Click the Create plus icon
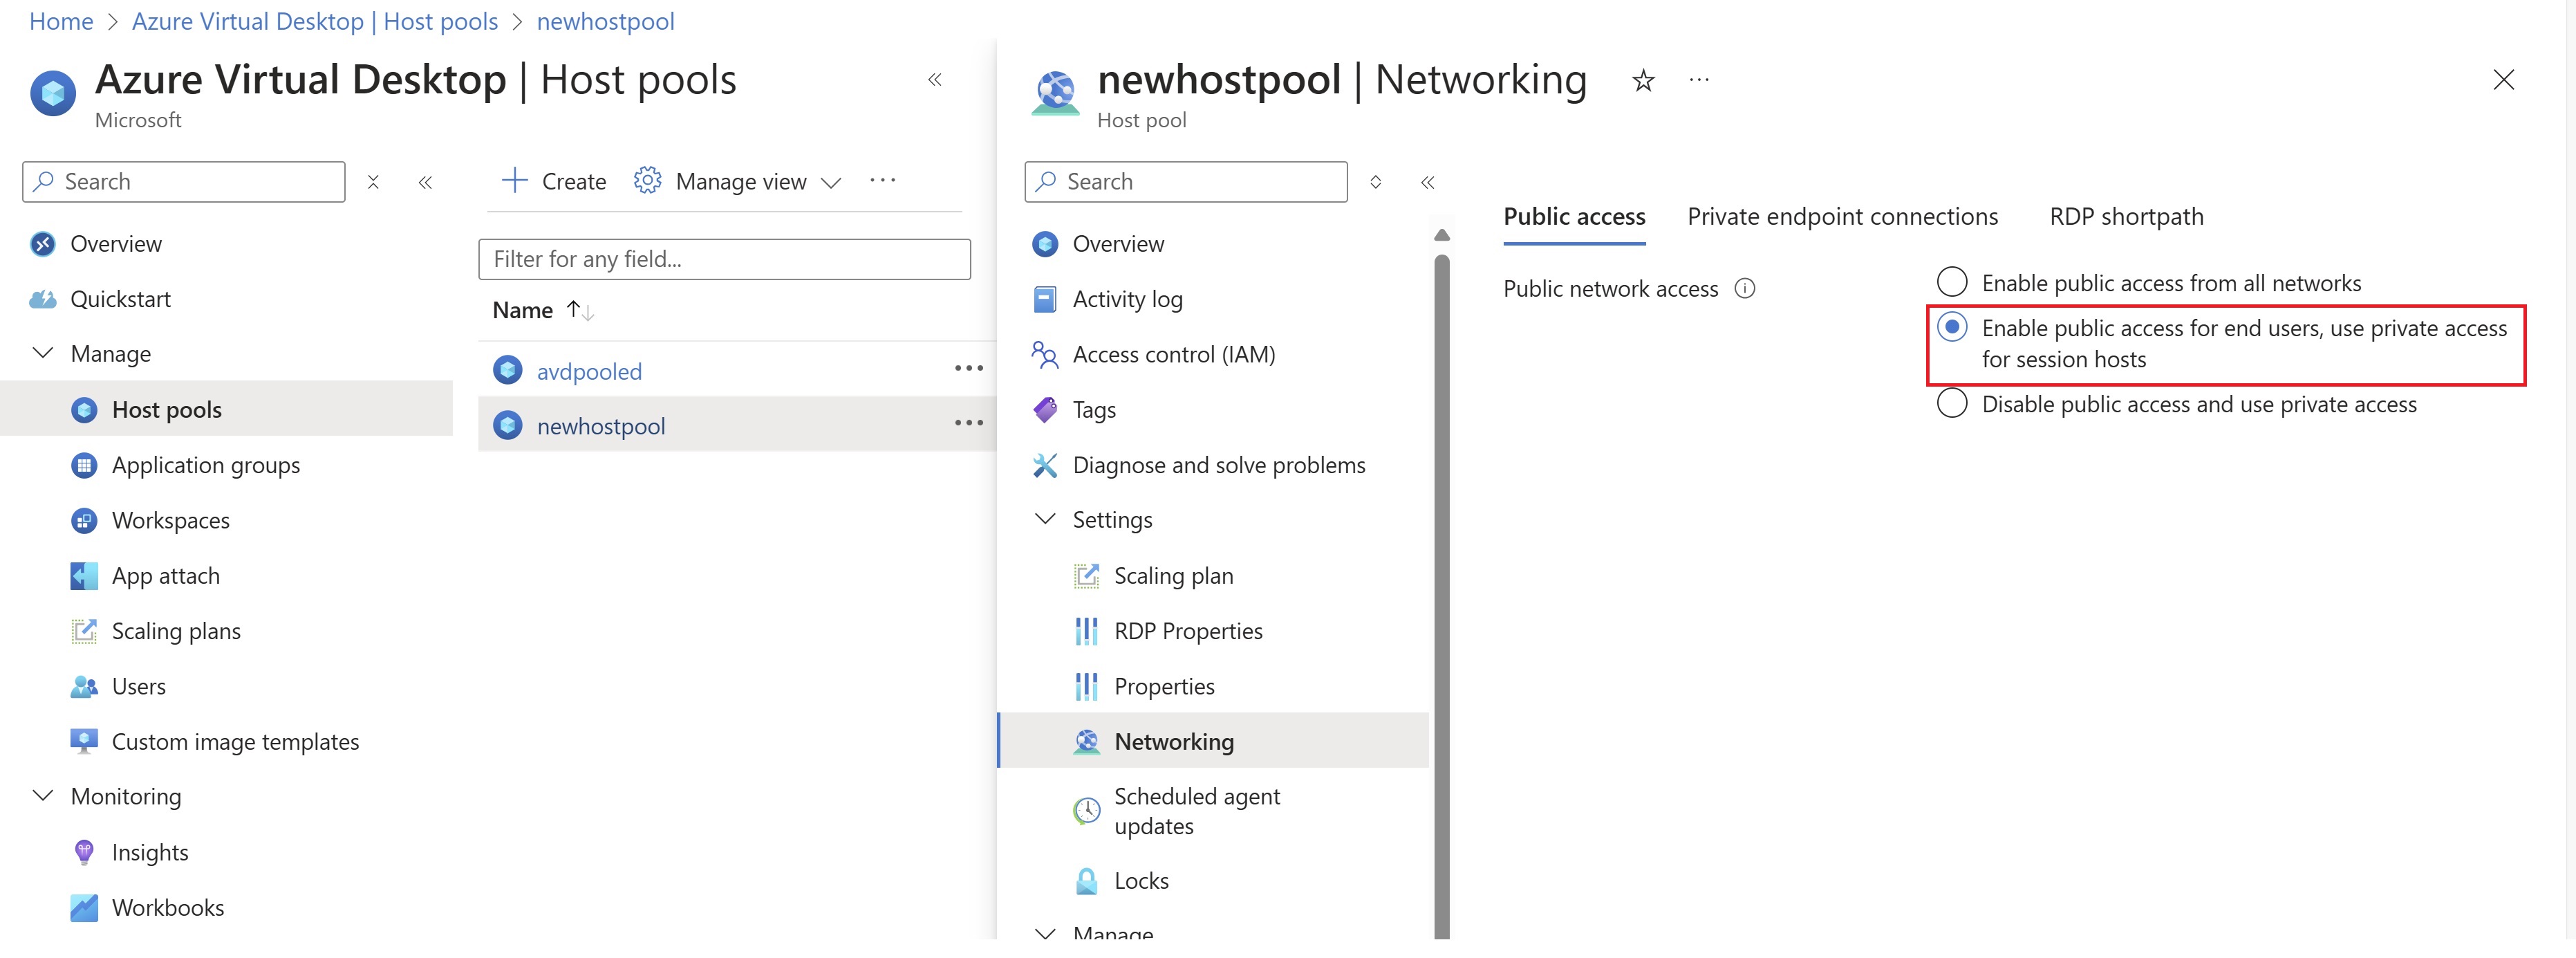Viewport: 2576px width, 958px height. point(514,181)
